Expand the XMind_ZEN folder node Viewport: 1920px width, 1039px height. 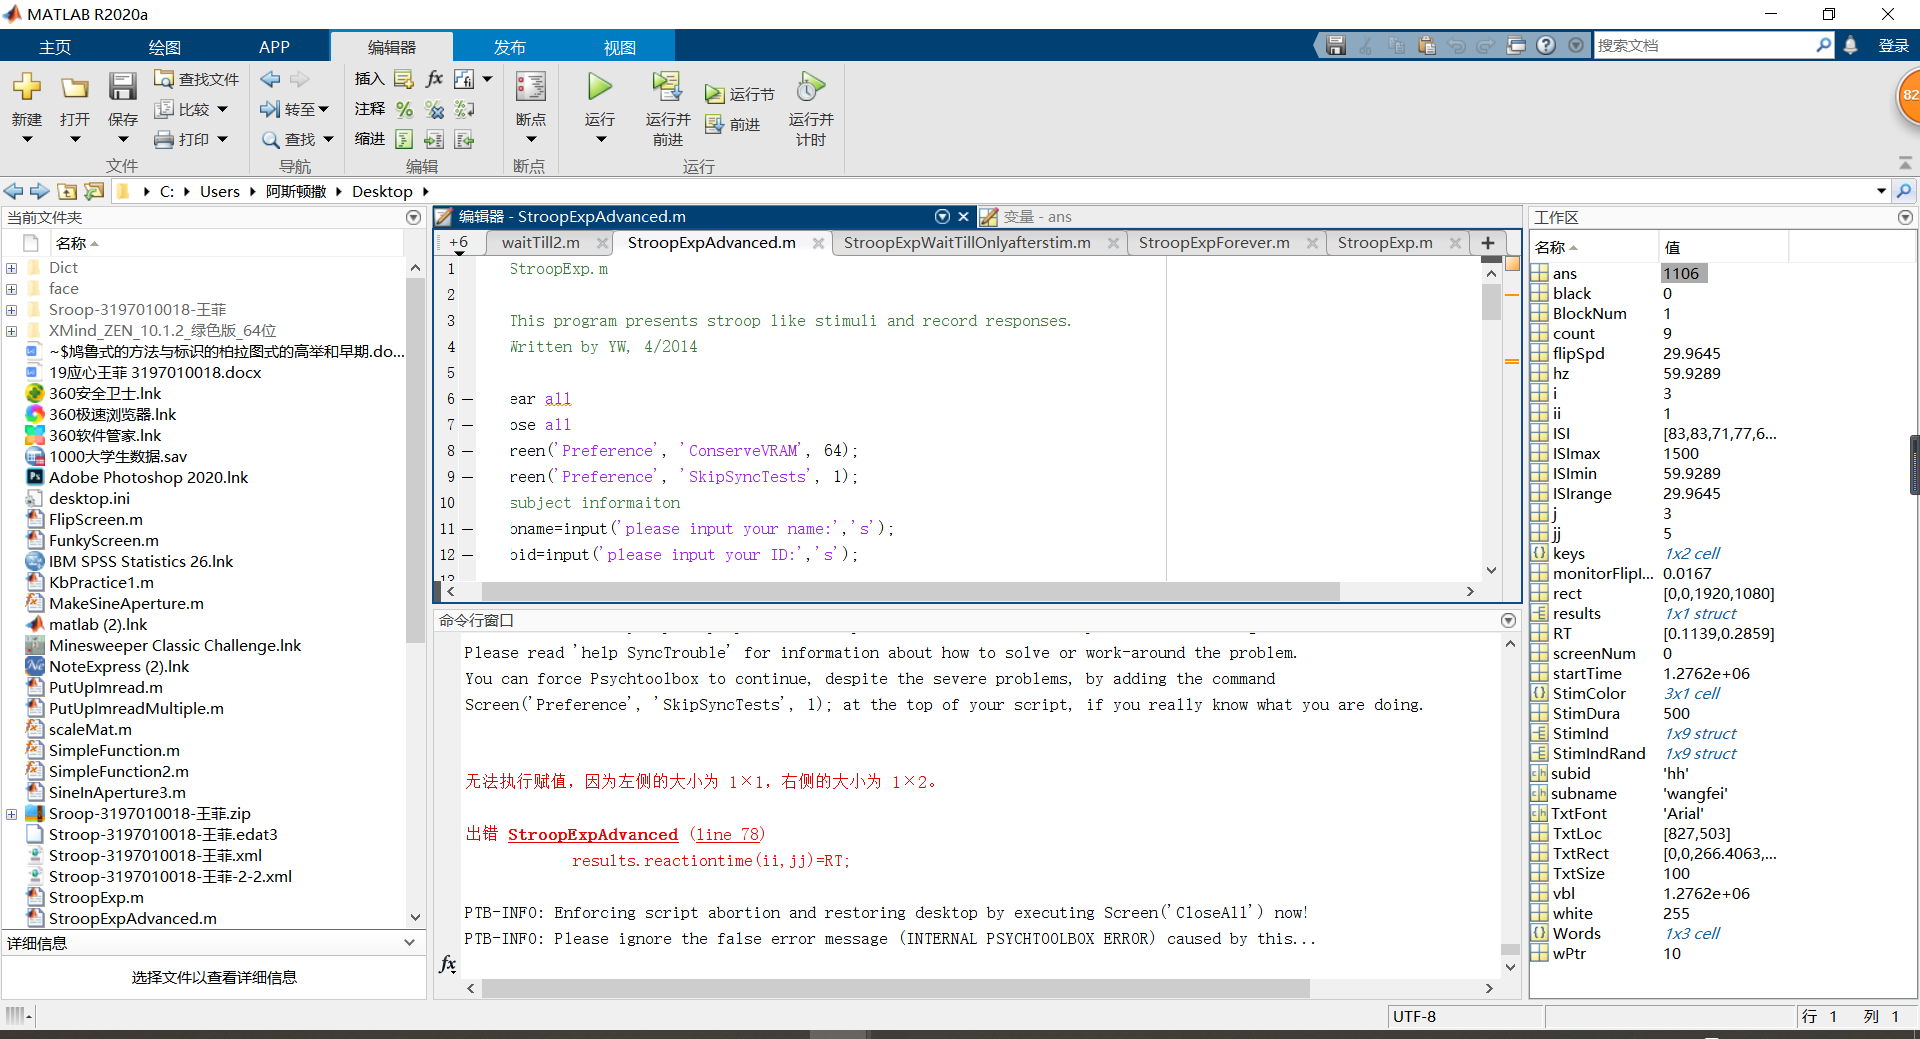(x=11, y=330)
